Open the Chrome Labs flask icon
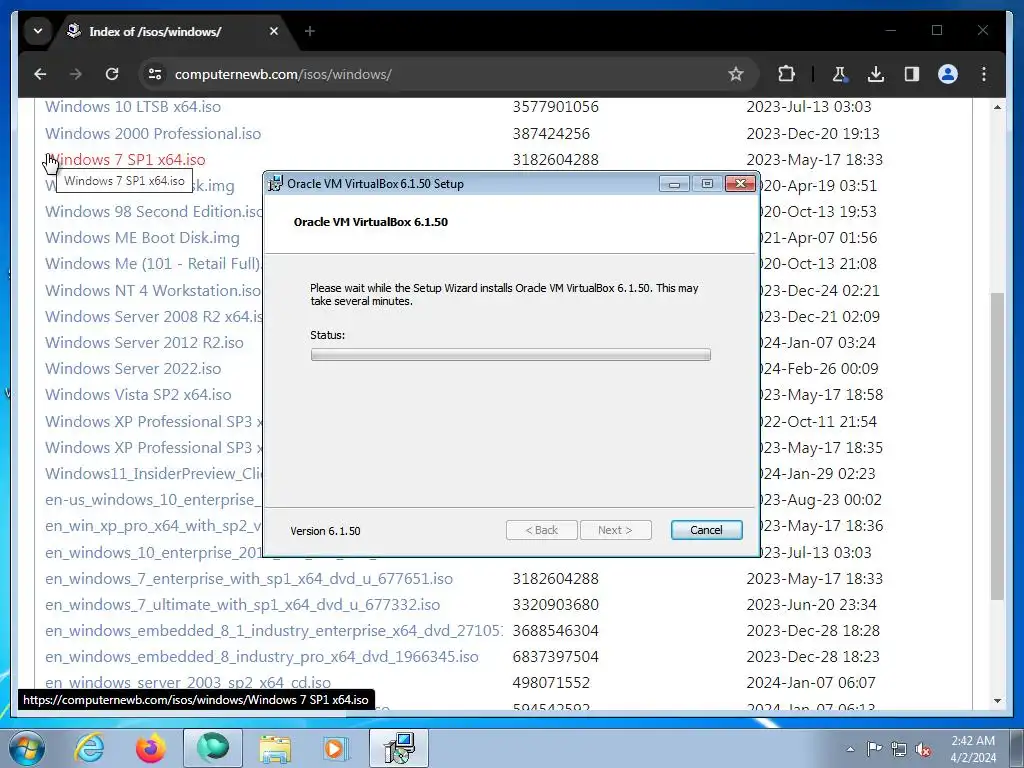The width and height of the screenshot is (1024, 768). pos(840,74)
